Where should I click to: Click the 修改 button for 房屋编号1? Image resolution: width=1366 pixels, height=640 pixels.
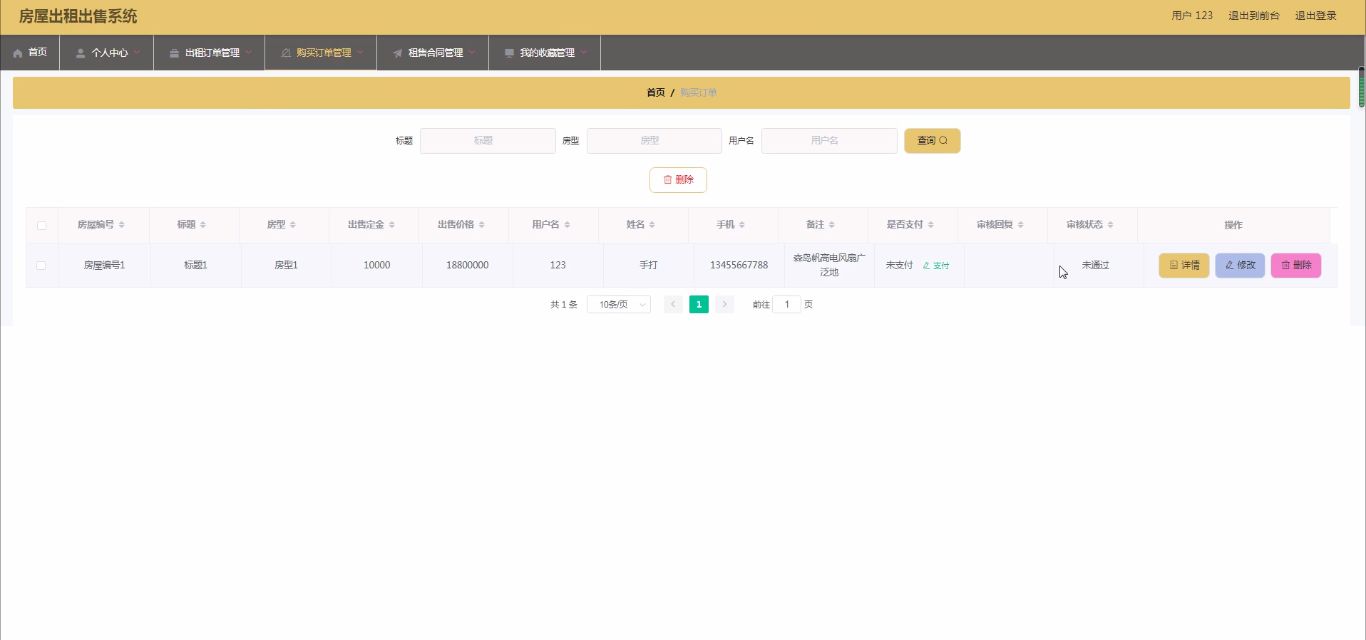1240,266
